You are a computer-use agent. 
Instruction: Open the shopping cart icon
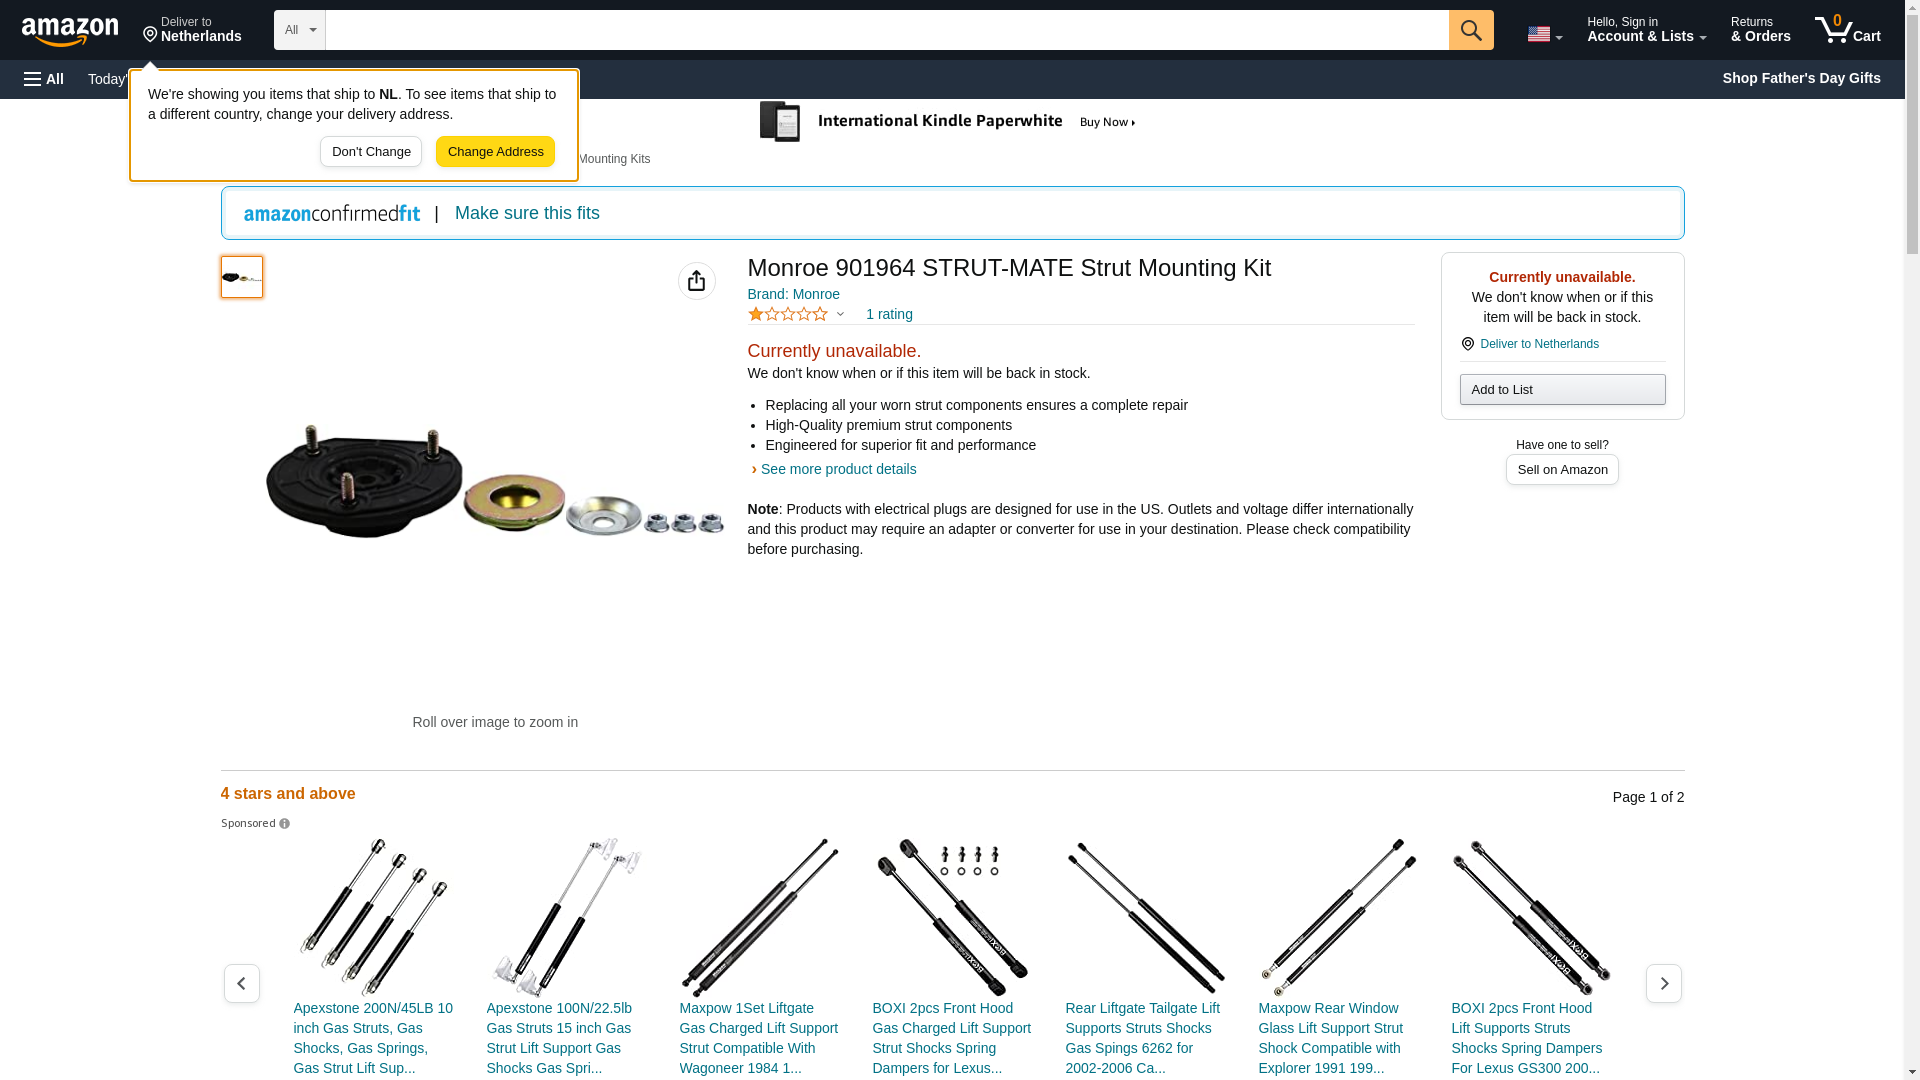tap(1848, 30)
